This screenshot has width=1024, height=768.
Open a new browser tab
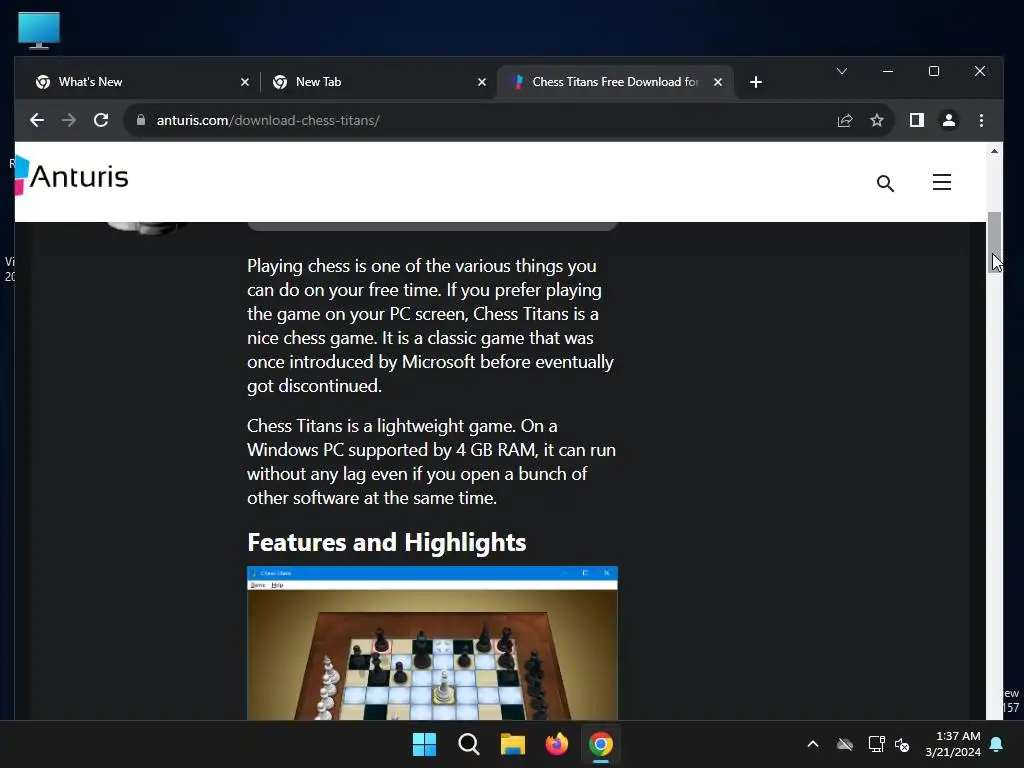(x=756, y=82)
